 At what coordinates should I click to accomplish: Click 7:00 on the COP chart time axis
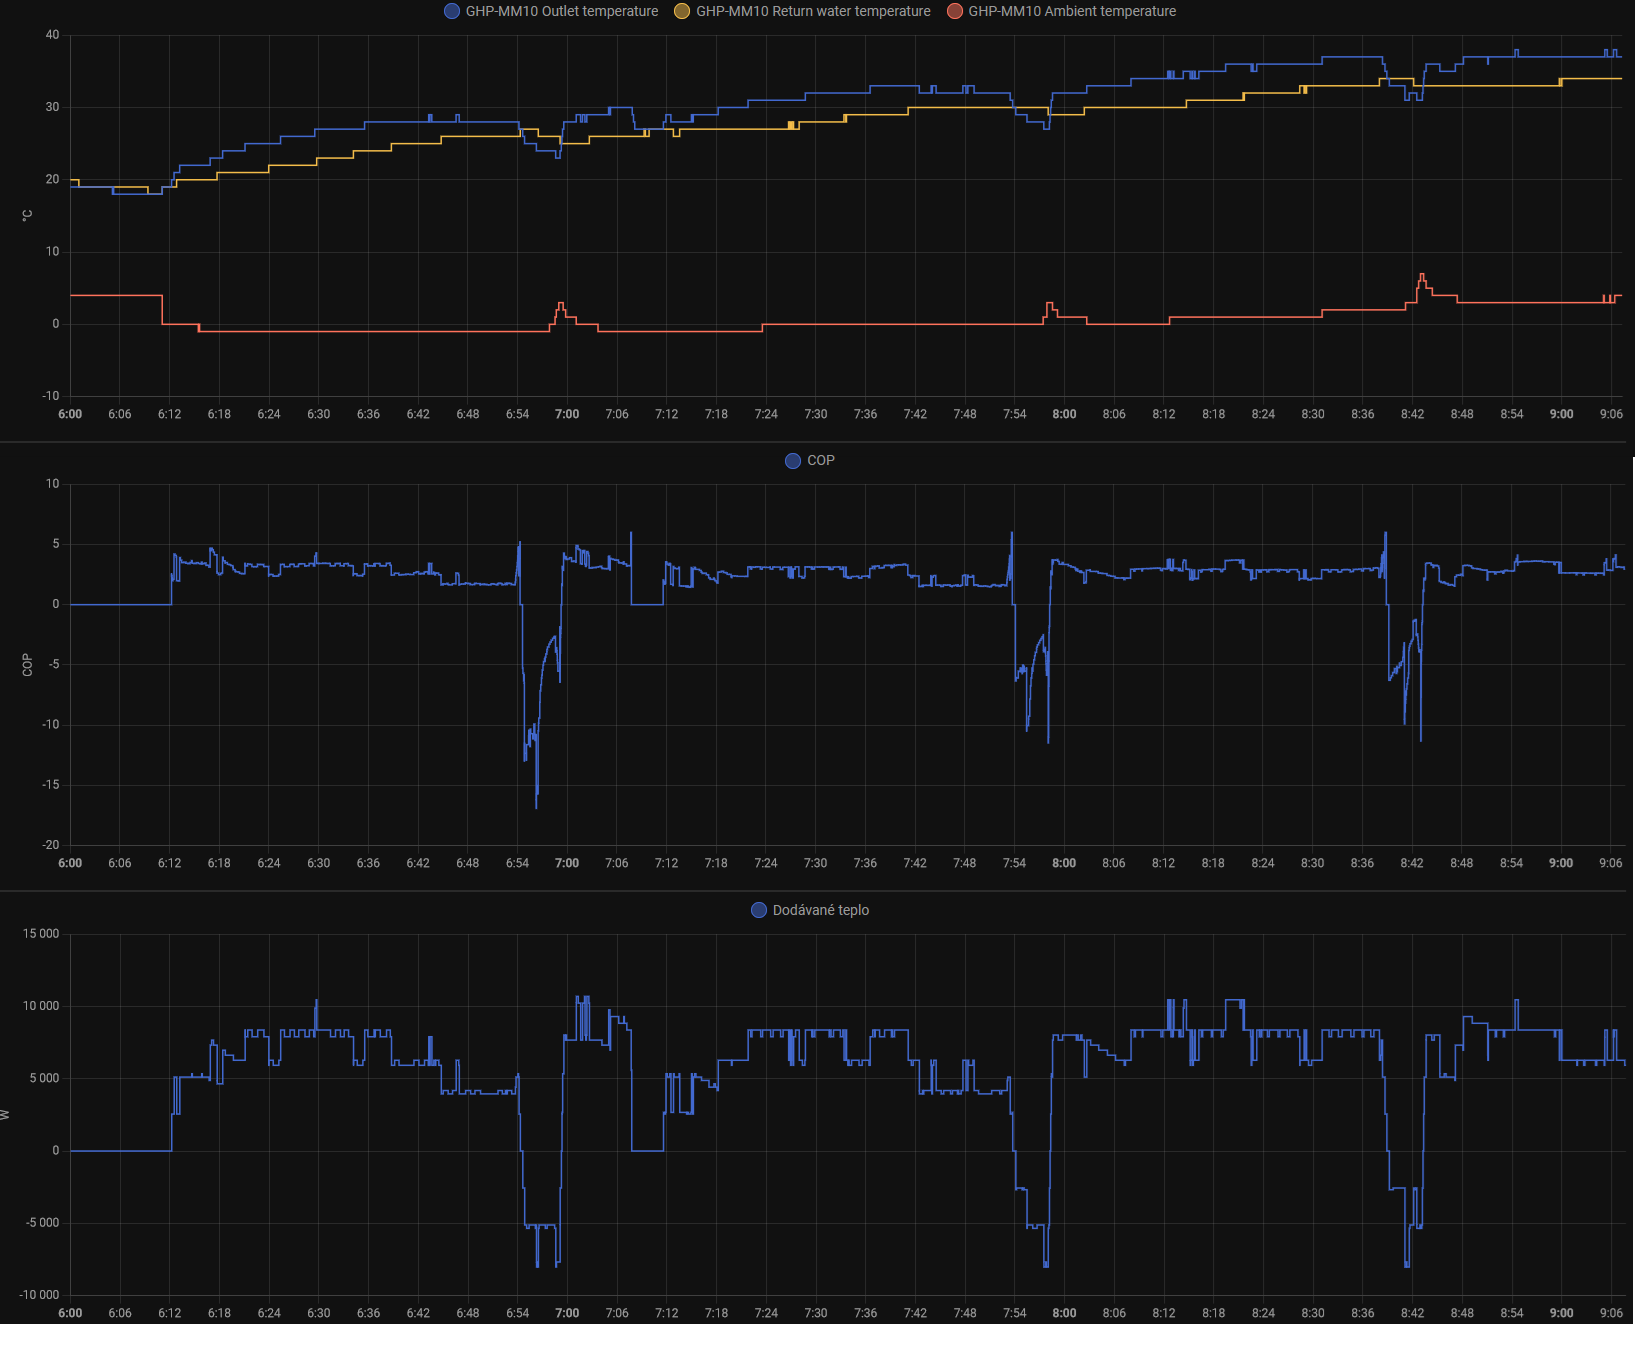pyautogui.click(x=567, y=863)
